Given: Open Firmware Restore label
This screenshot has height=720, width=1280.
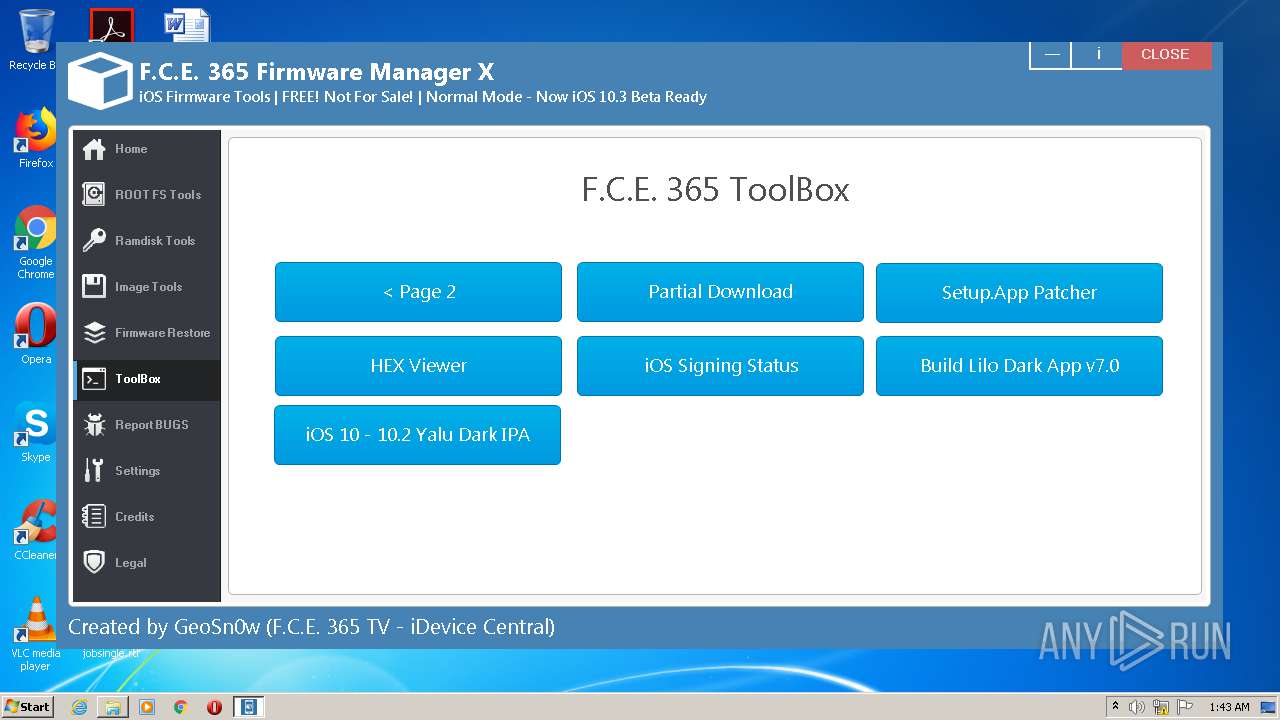Looking at the screenshot, I should 162,333.
